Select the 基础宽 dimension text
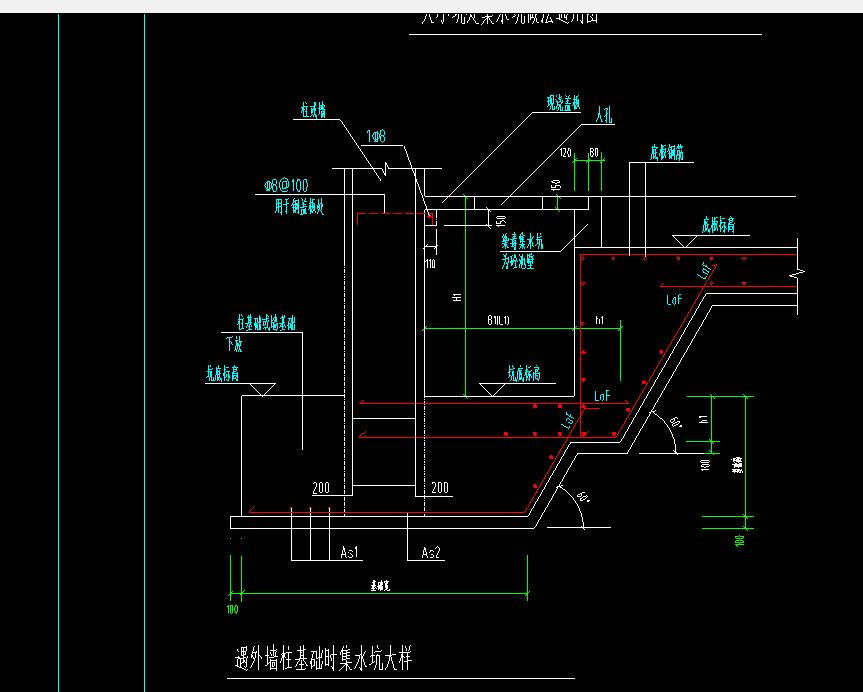 [380, 586]
